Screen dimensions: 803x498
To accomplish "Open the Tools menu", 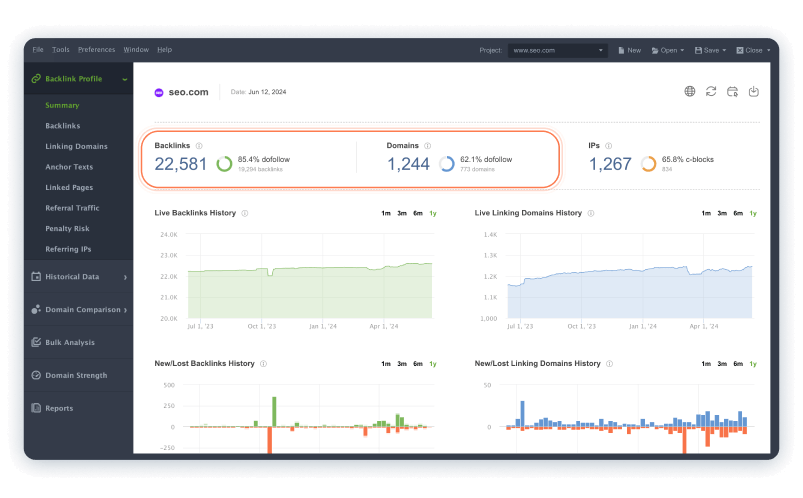I will click(x=60, y=50).
